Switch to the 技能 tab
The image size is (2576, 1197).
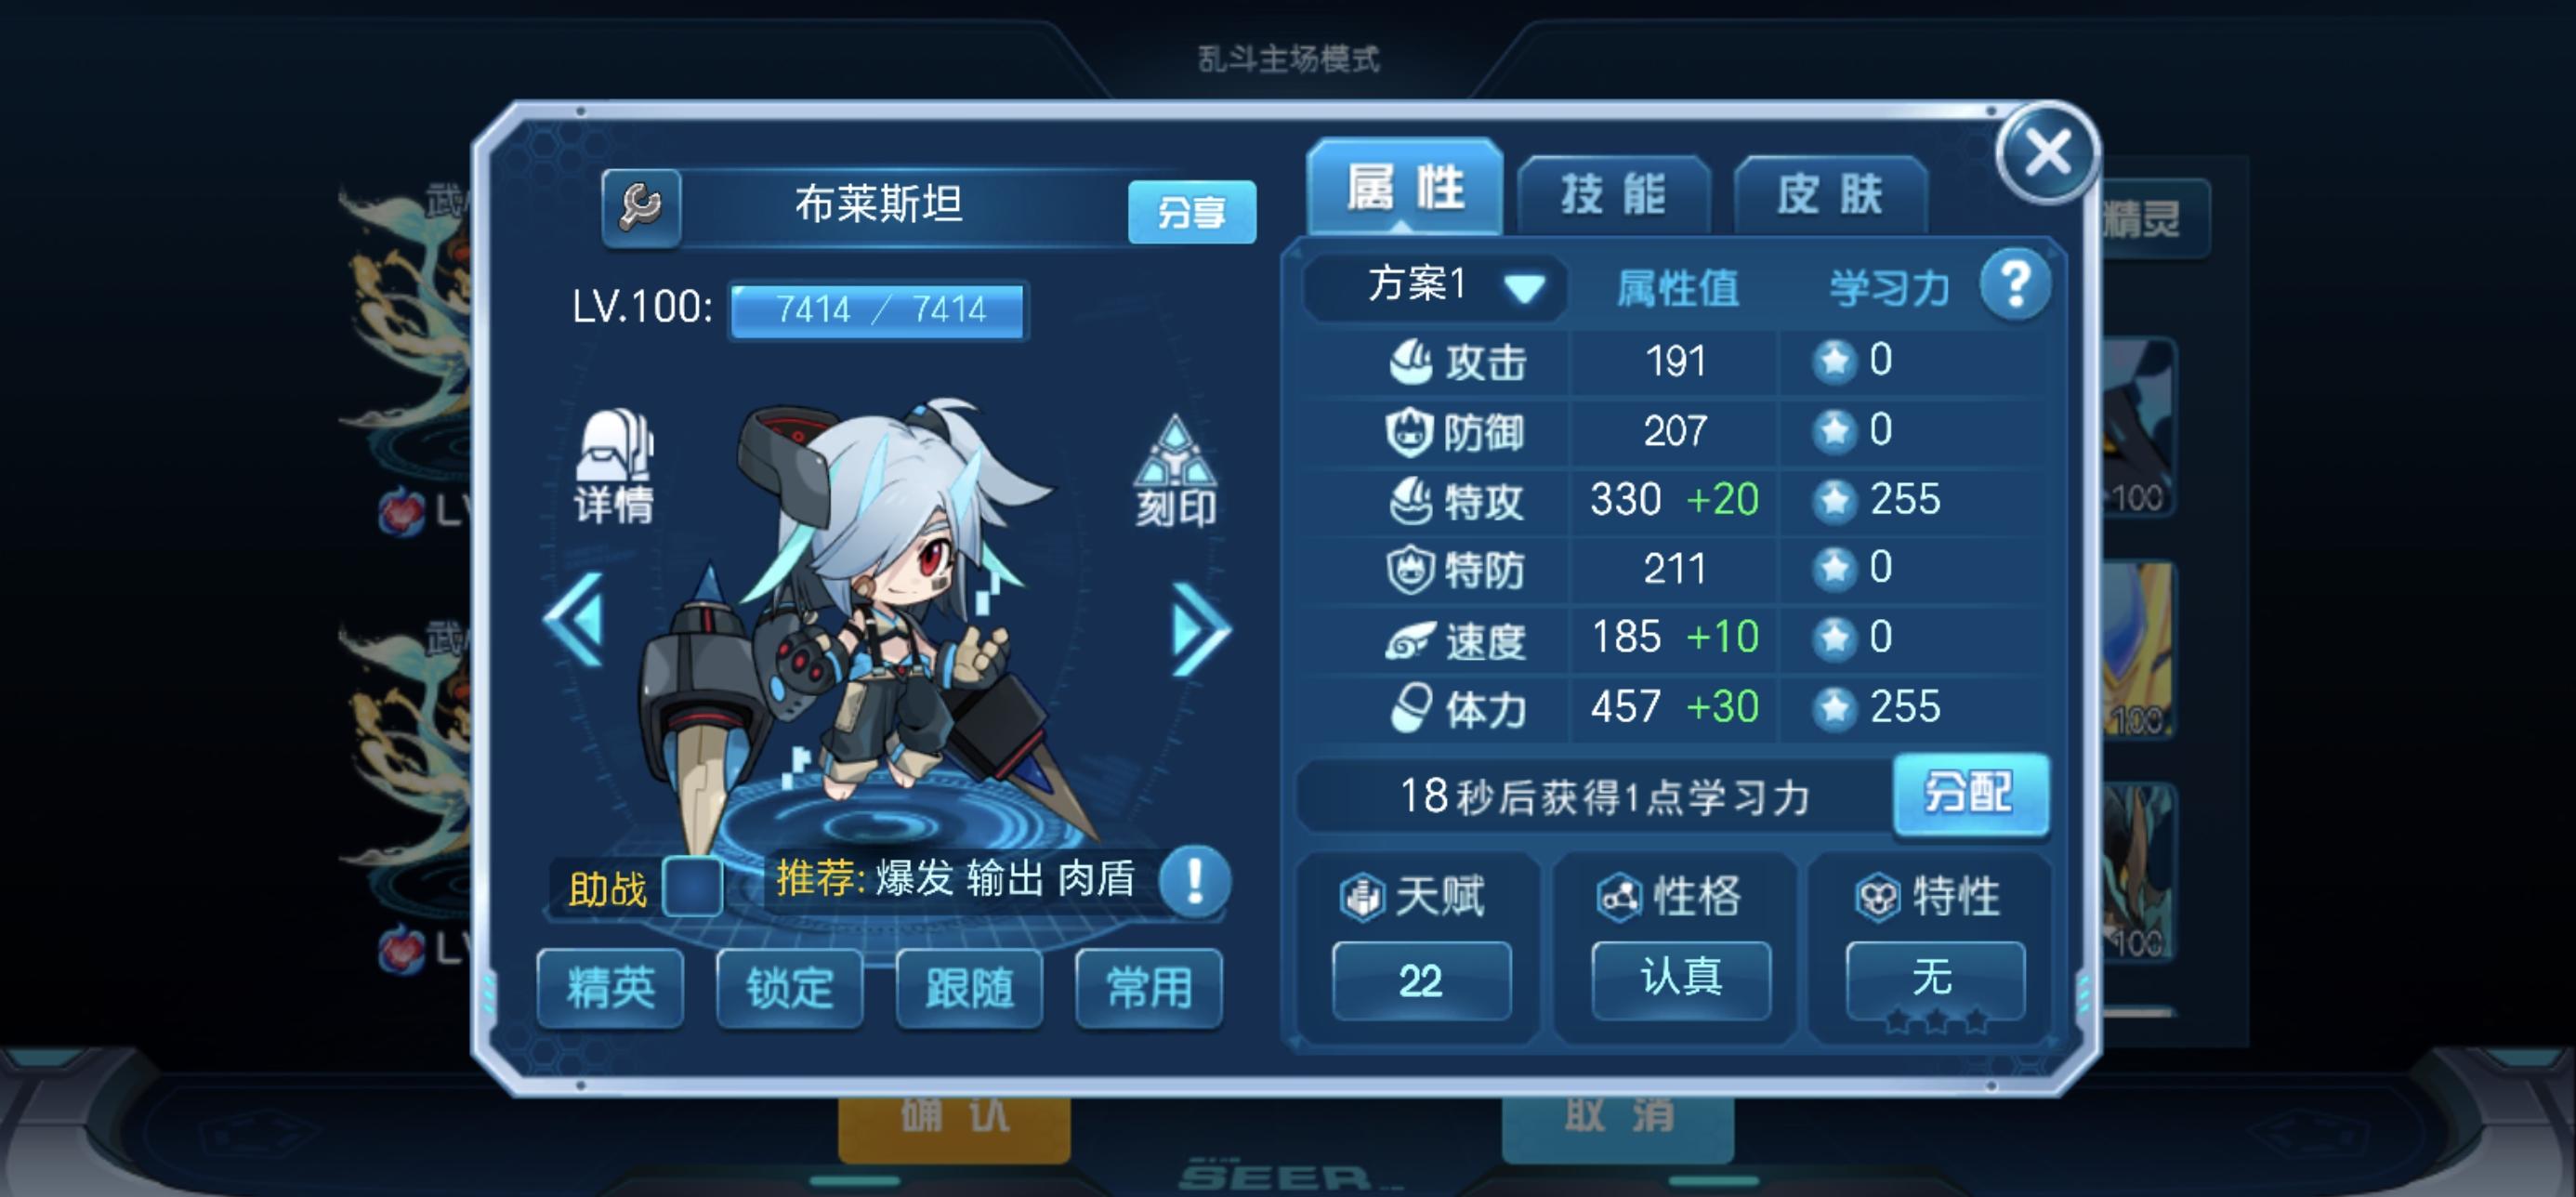(x=1613, y=194)
